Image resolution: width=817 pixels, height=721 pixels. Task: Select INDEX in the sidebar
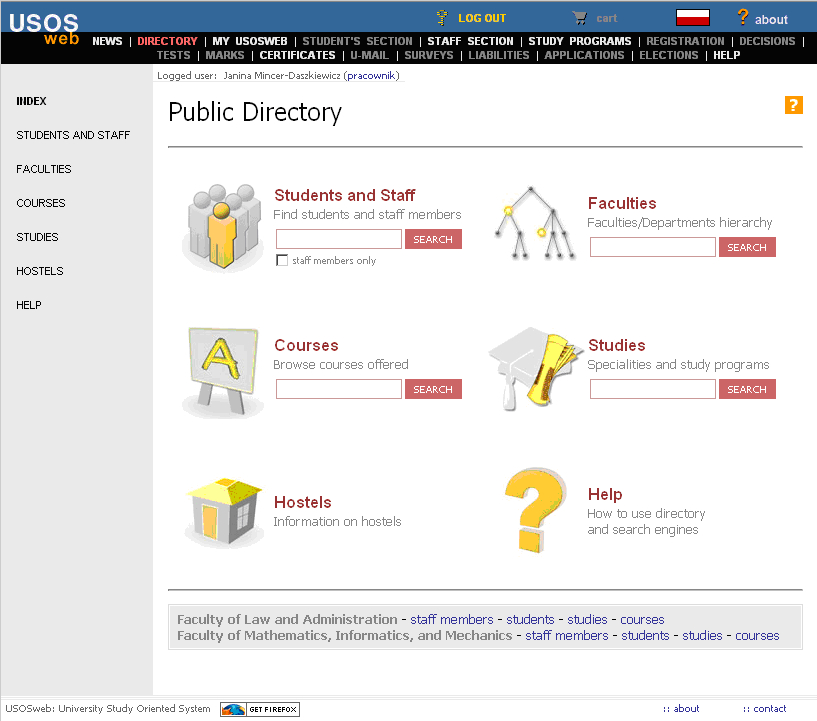point(31,101)
